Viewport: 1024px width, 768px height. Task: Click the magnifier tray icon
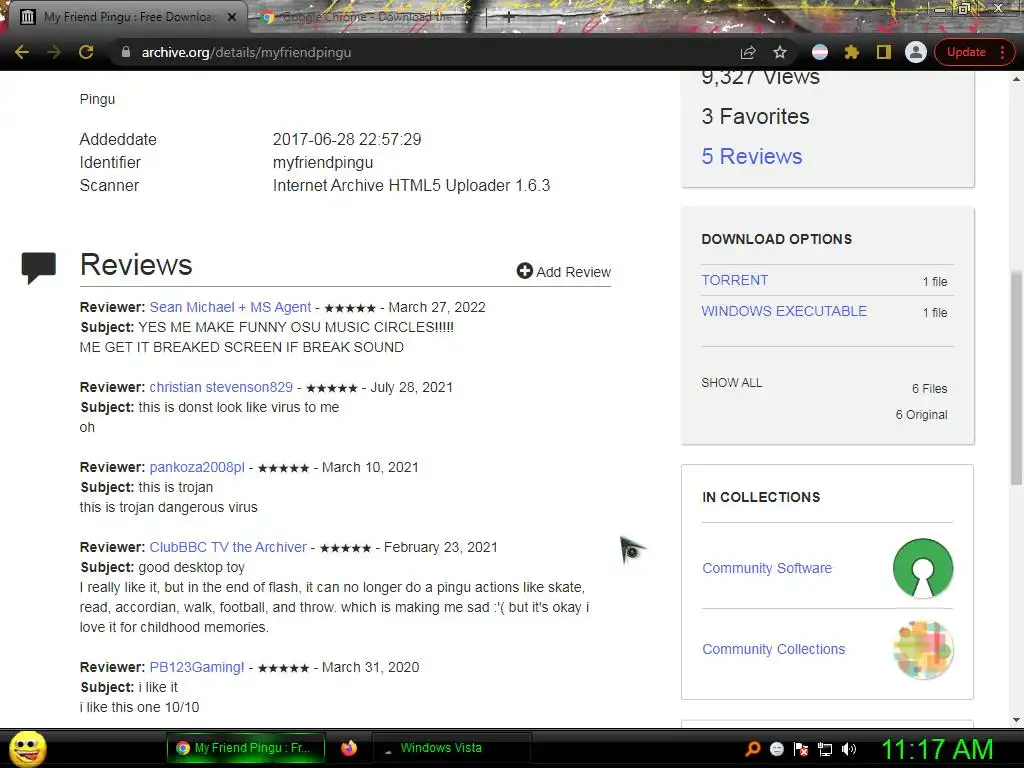click(753, 748)
